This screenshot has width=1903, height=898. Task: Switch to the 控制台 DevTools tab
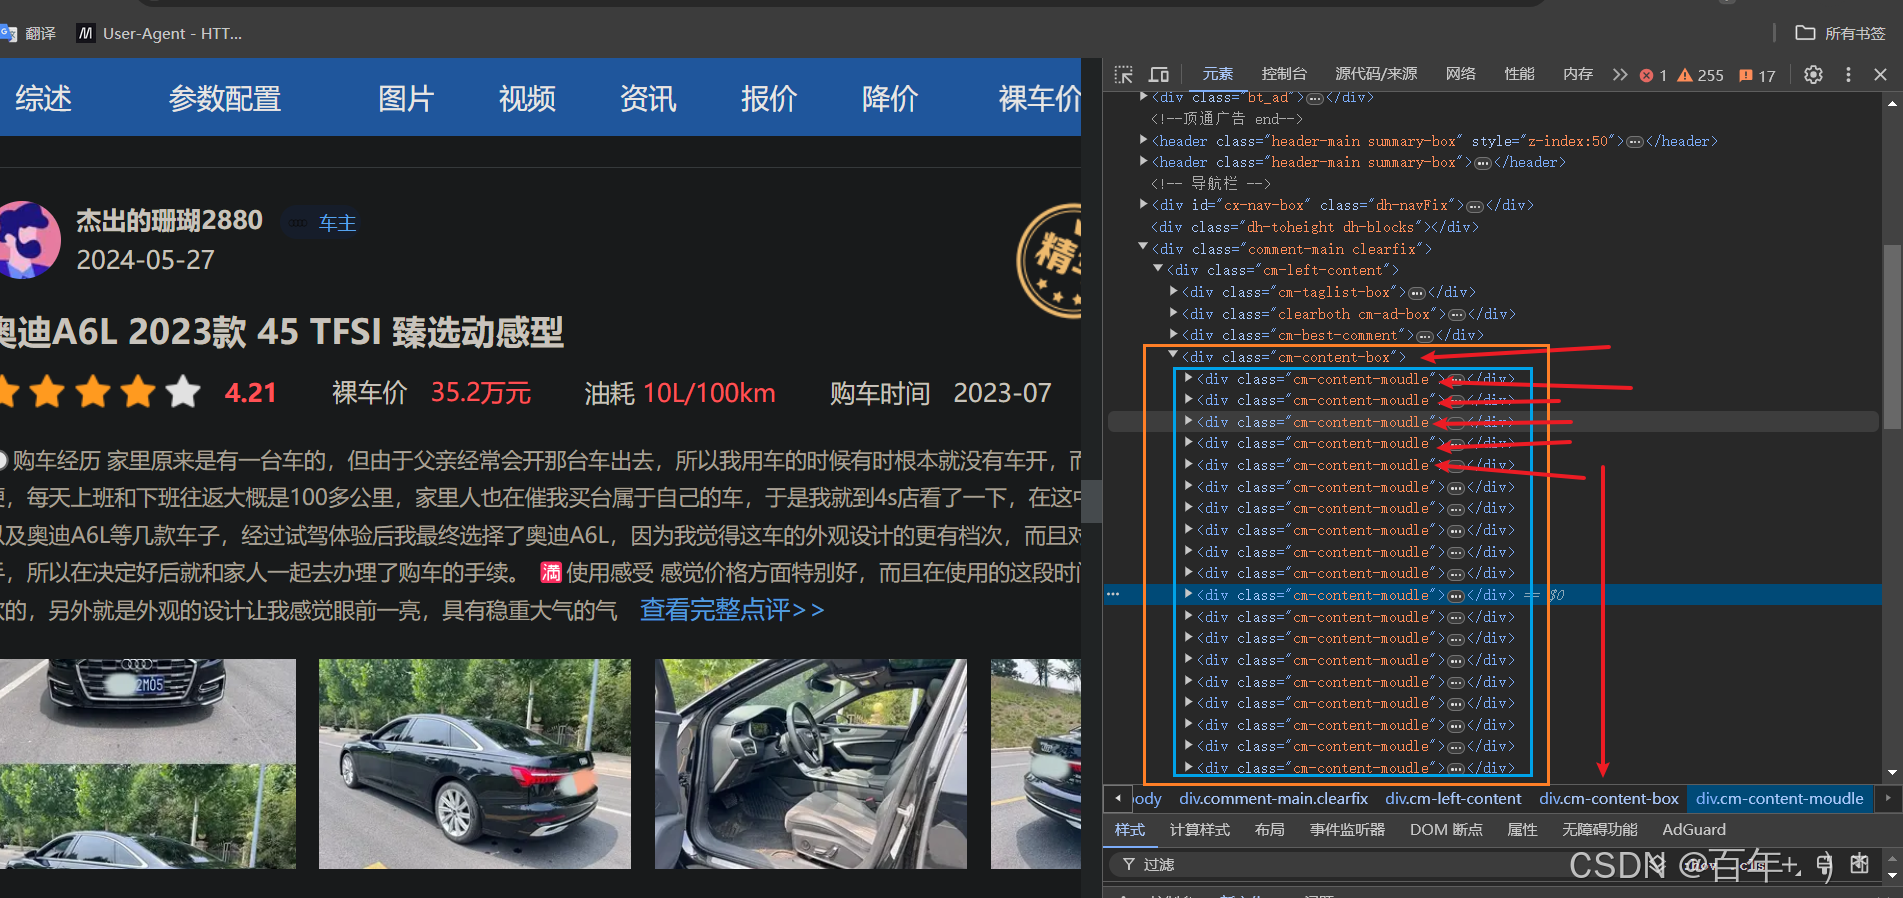(1284, 74)
